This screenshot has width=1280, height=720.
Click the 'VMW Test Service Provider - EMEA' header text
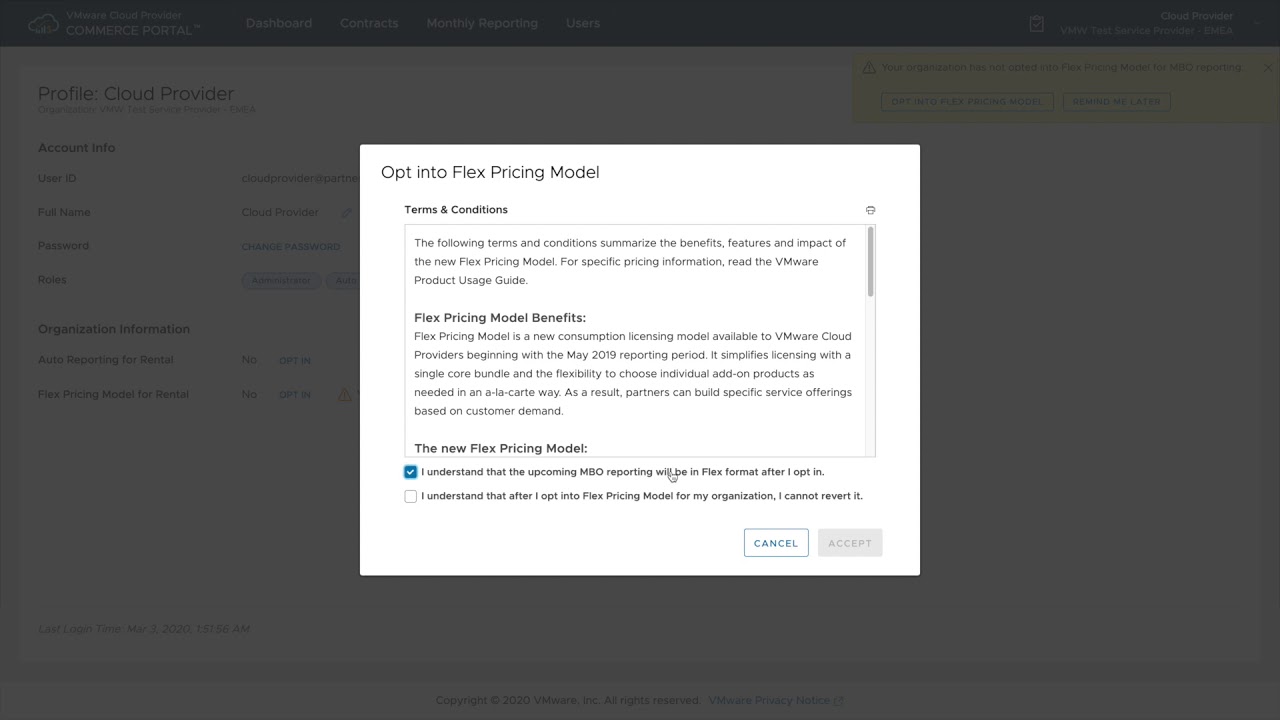tap(1147, 31)
